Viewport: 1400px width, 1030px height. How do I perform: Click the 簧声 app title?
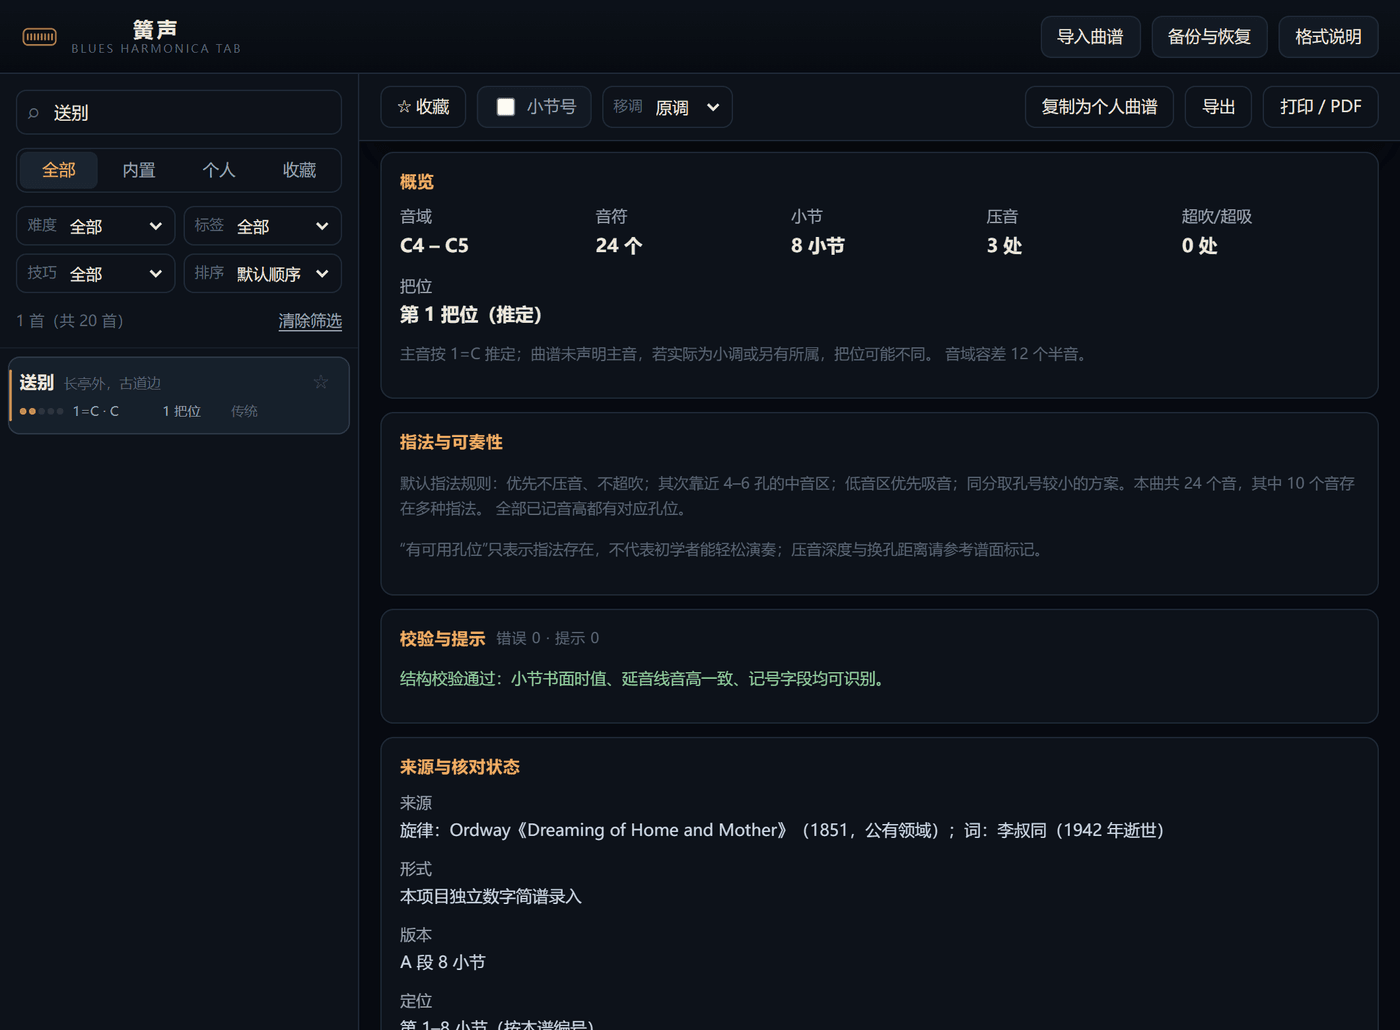click(155, 30)
